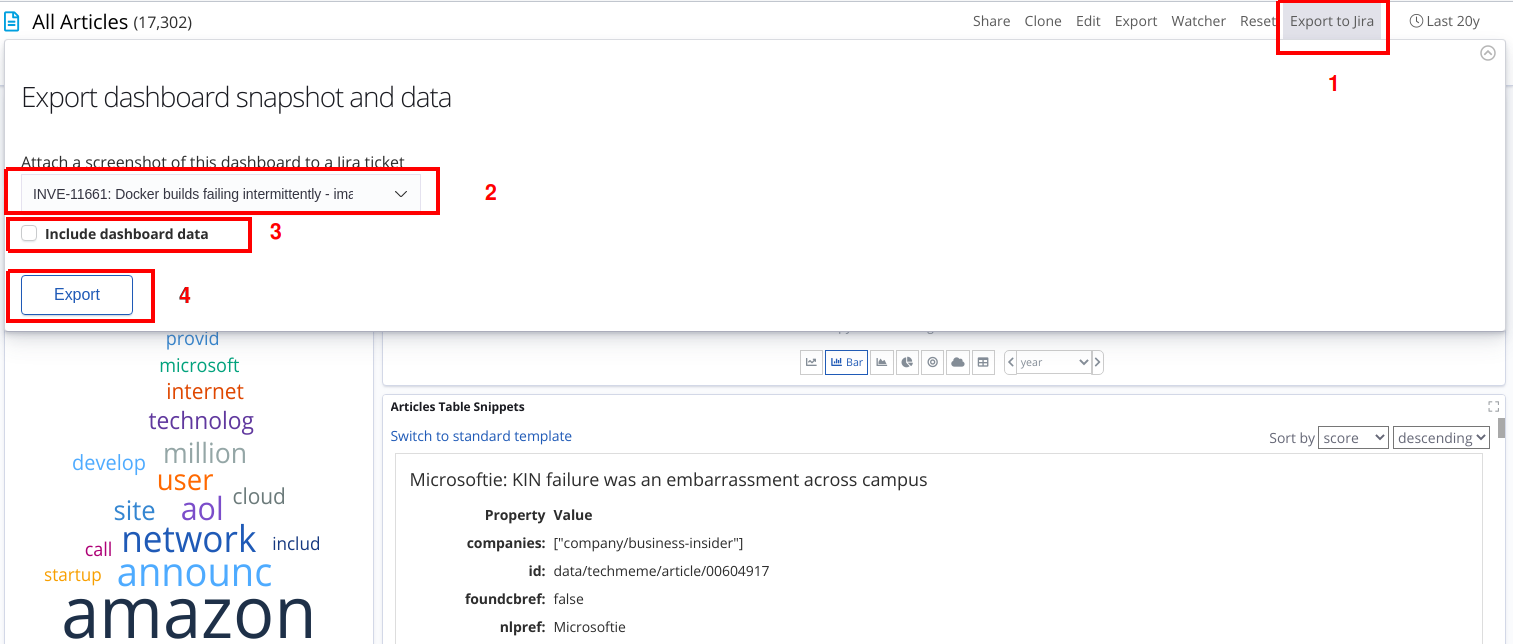The height and width of the screenshot is (644, 1513).
Task: Select the pie chart visualization icon
Action: (906, 362)
